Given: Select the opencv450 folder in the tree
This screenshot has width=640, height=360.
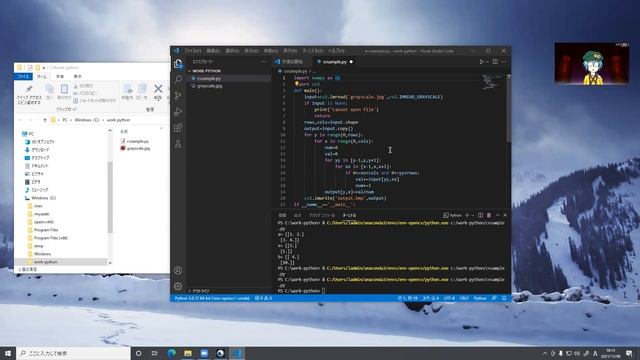Looking at the screenshot, I should coord(44,222).
